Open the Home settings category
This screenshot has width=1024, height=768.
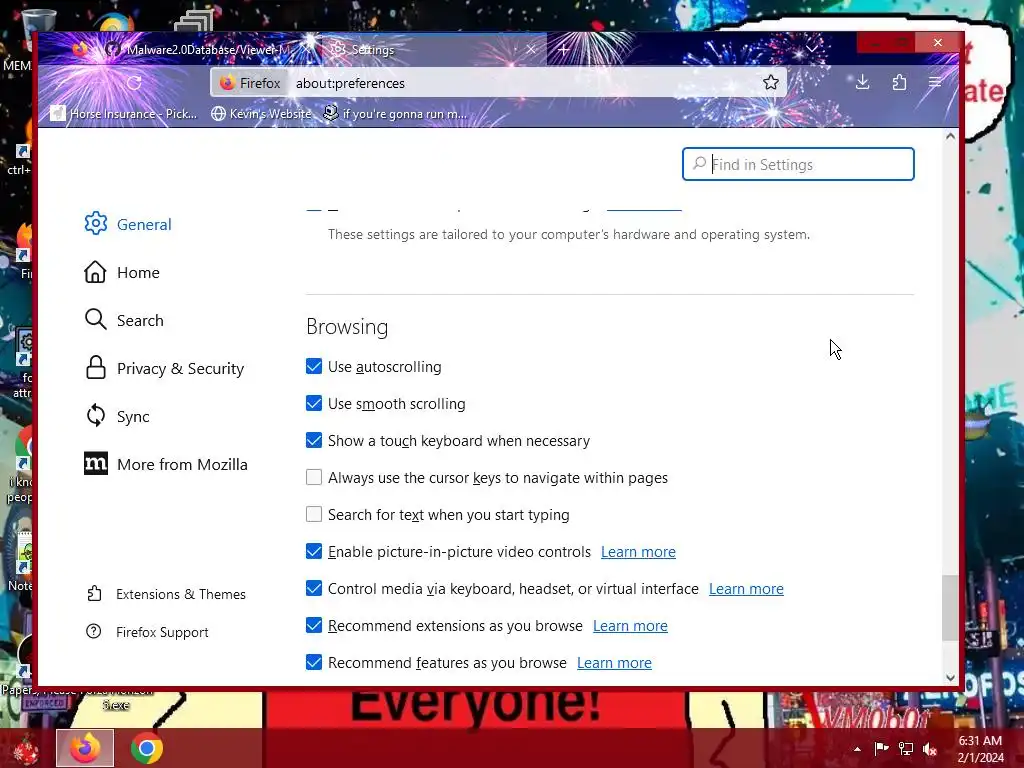[122, 272]
